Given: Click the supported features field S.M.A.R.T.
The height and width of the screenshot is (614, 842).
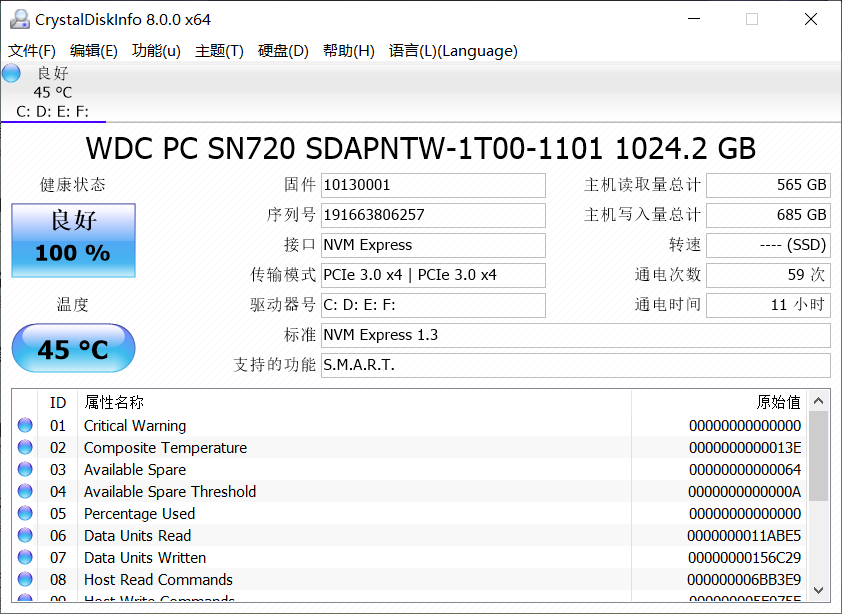Looking at the screenshot, I should pyautogui.click(x=576, y=366).
